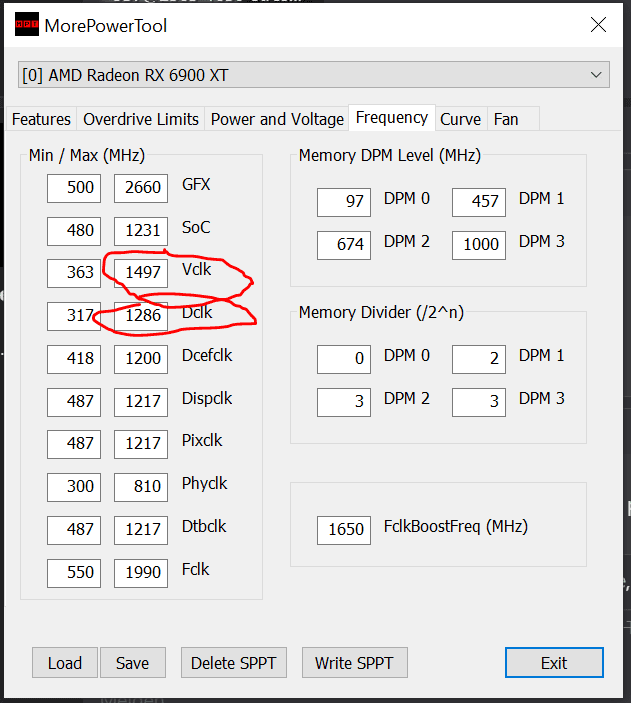Image resolution: width=631 pixels, height=703 pixels.
Task: Click the Dcefclk maximum field showing 1200
Action: [x=141, y=359]
